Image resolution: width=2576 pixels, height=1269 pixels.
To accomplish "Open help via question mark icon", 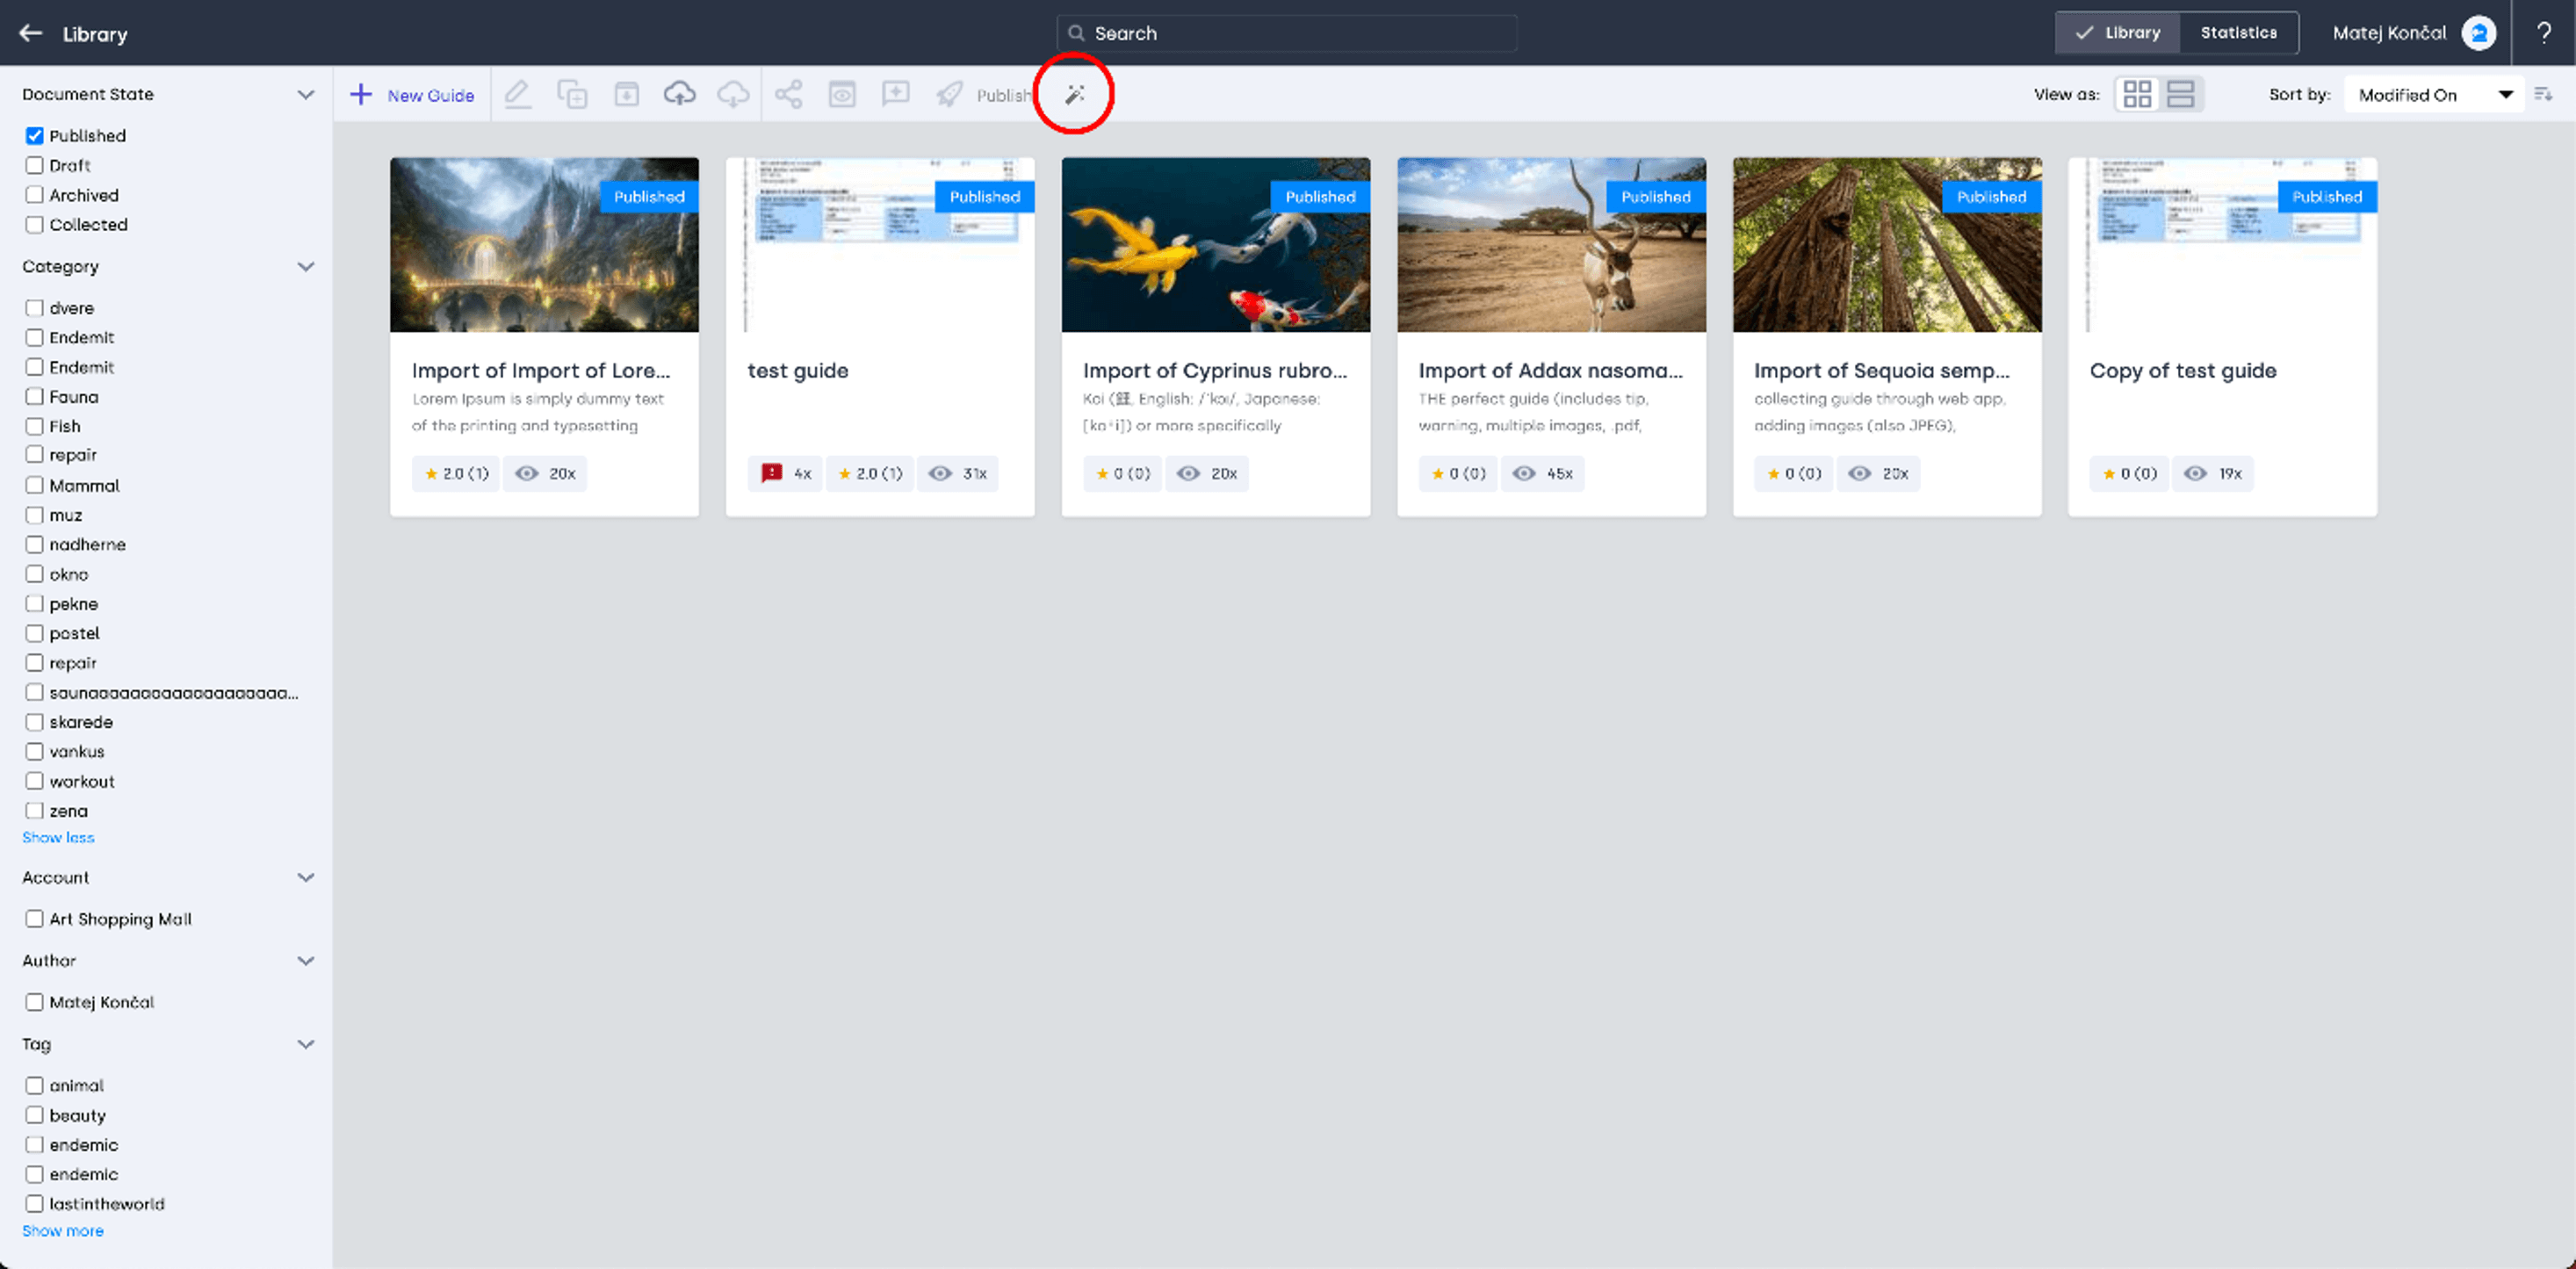I will (x=2545, y=33).
